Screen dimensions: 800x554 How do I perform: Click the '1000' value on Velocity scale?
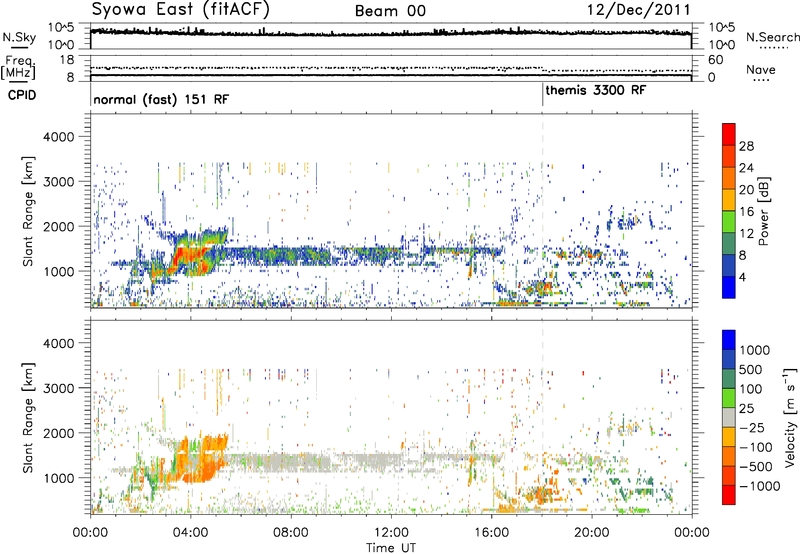[755, 350]
